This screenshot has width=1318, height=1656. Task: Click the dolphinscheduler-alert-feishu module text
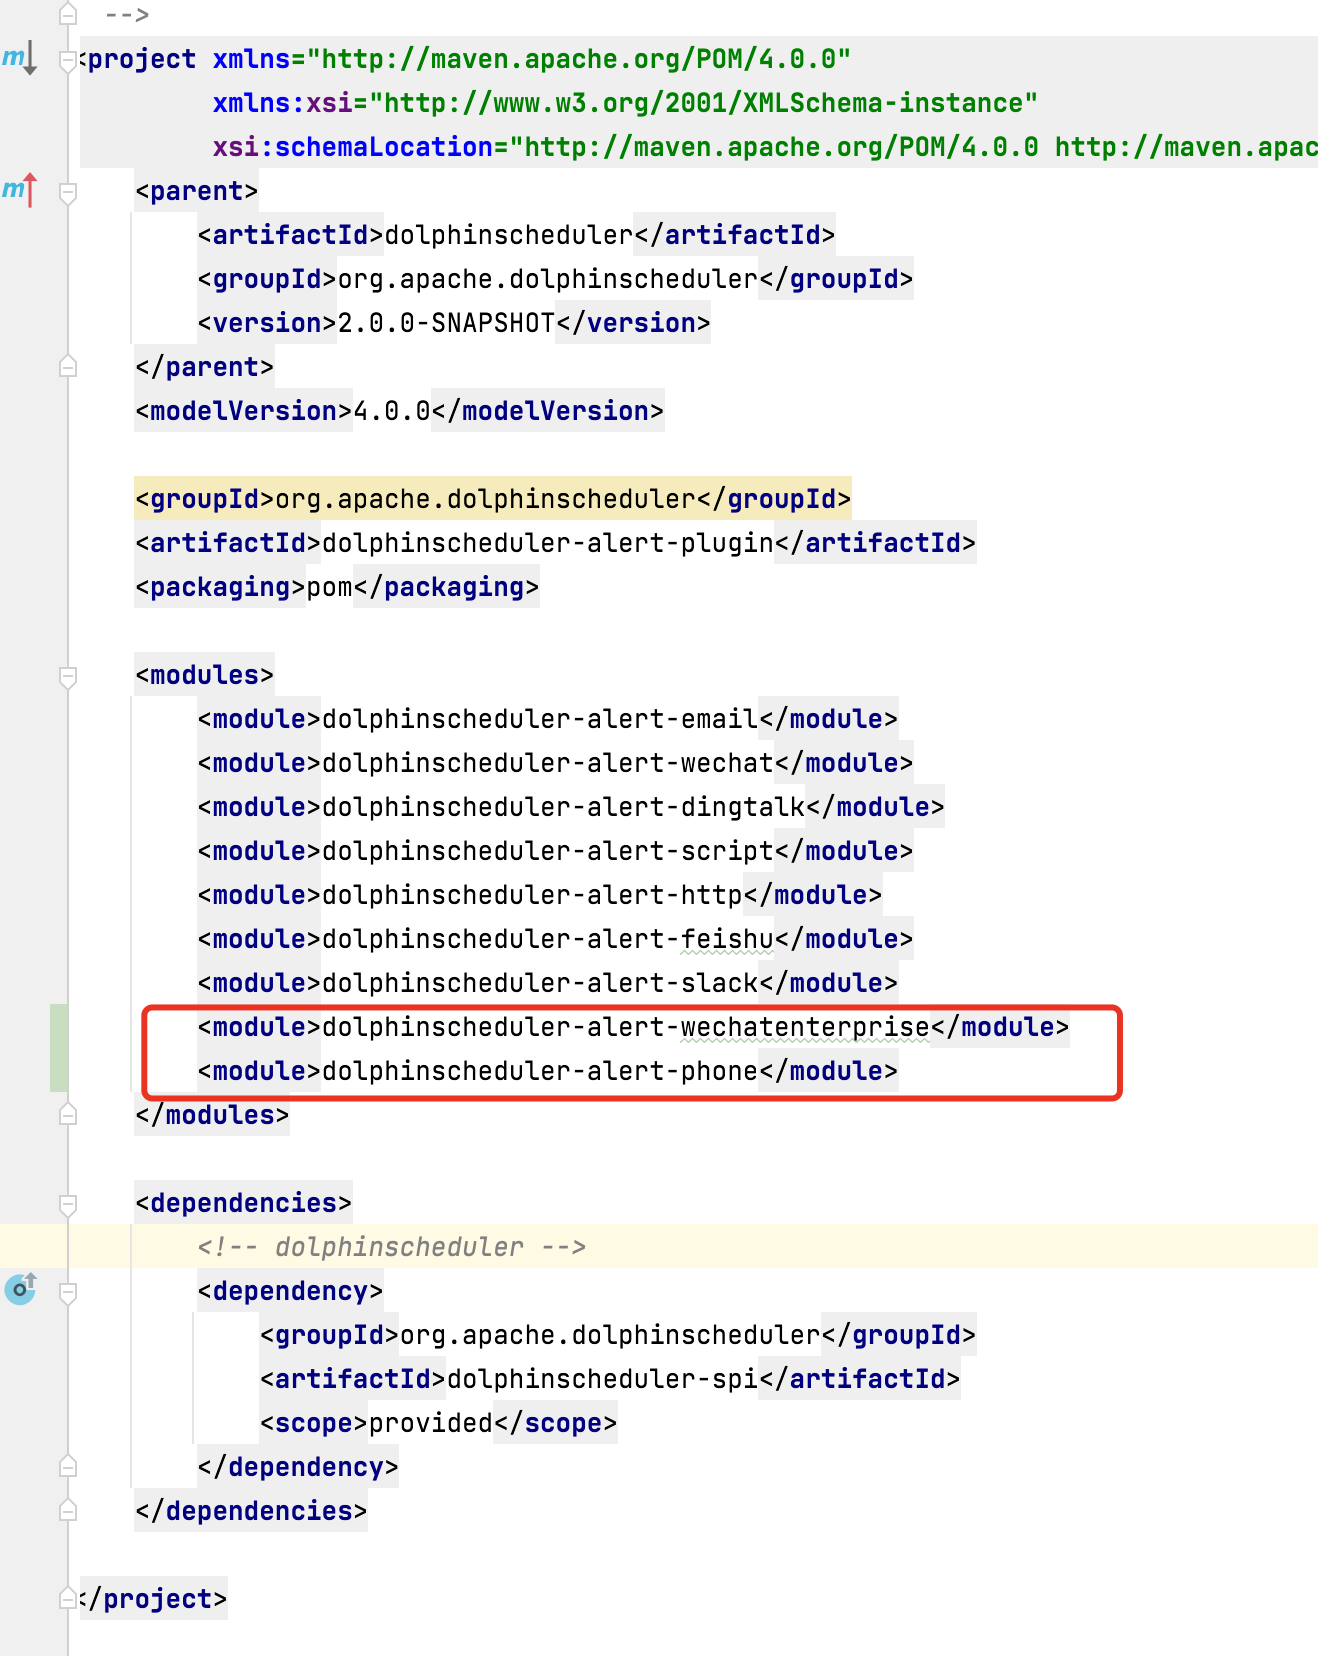point(548,939)
